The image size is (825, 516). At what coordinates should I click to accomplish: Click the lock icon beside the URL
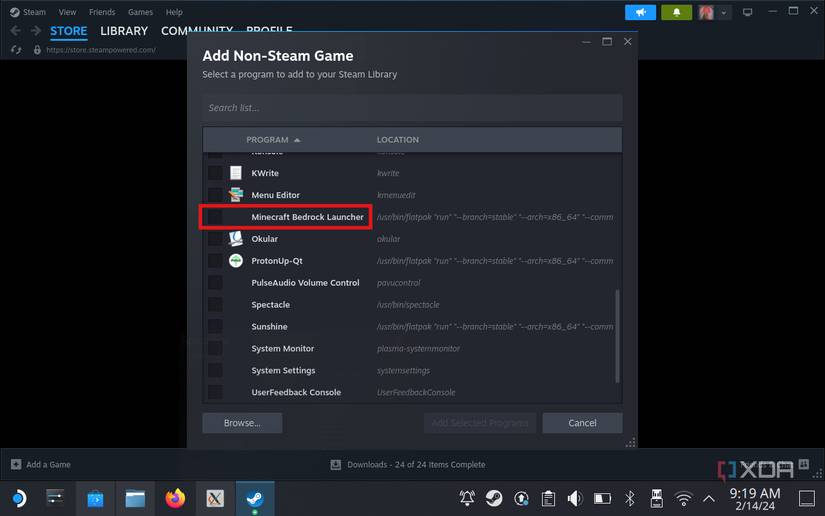(37, 50)
